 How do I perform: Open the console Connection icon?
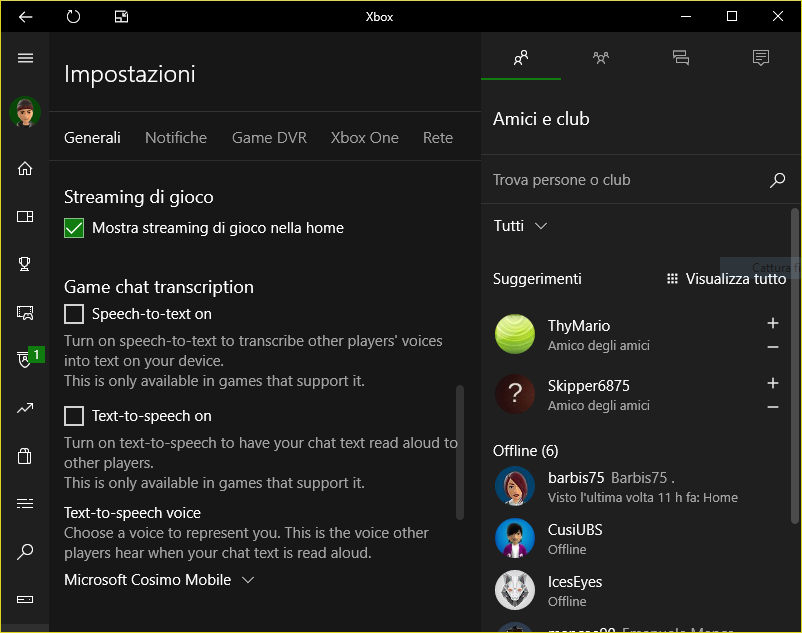click(25, 599)
